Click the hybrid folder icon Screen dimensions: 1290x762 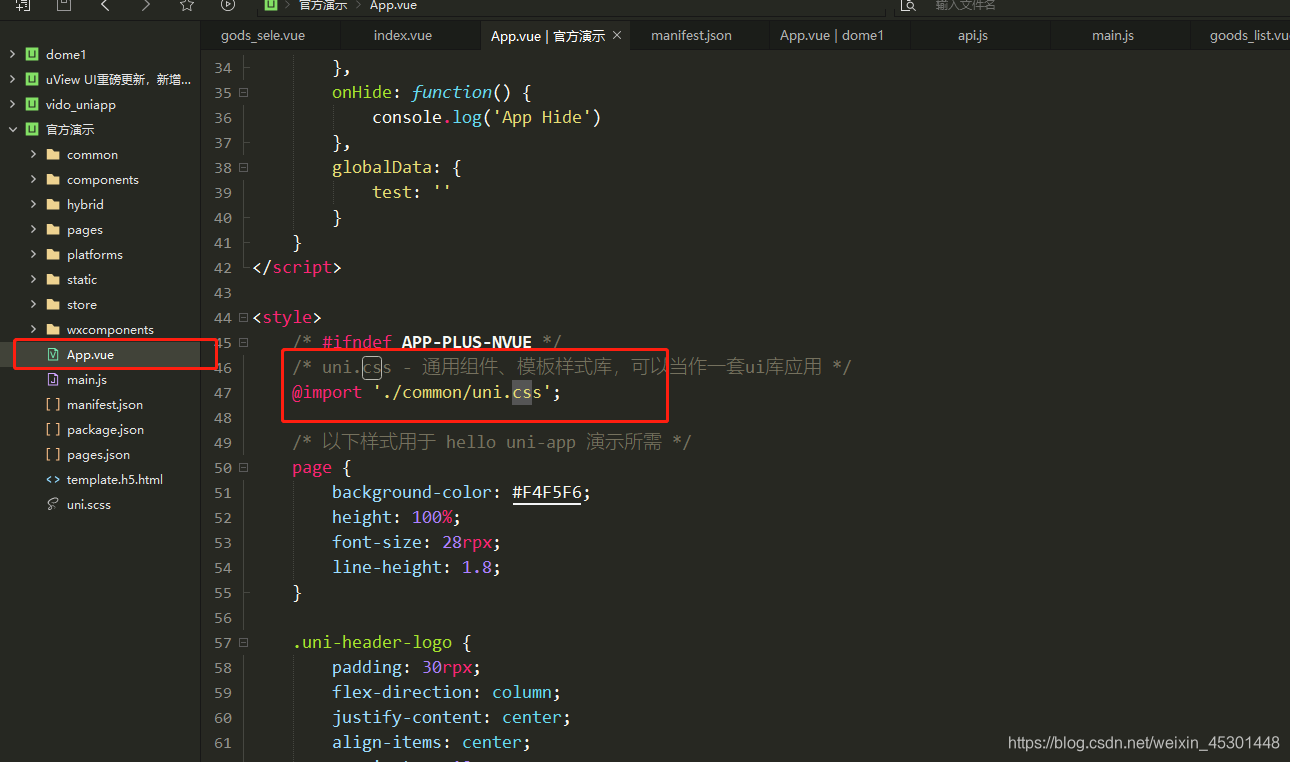click(x=53, y=204)
